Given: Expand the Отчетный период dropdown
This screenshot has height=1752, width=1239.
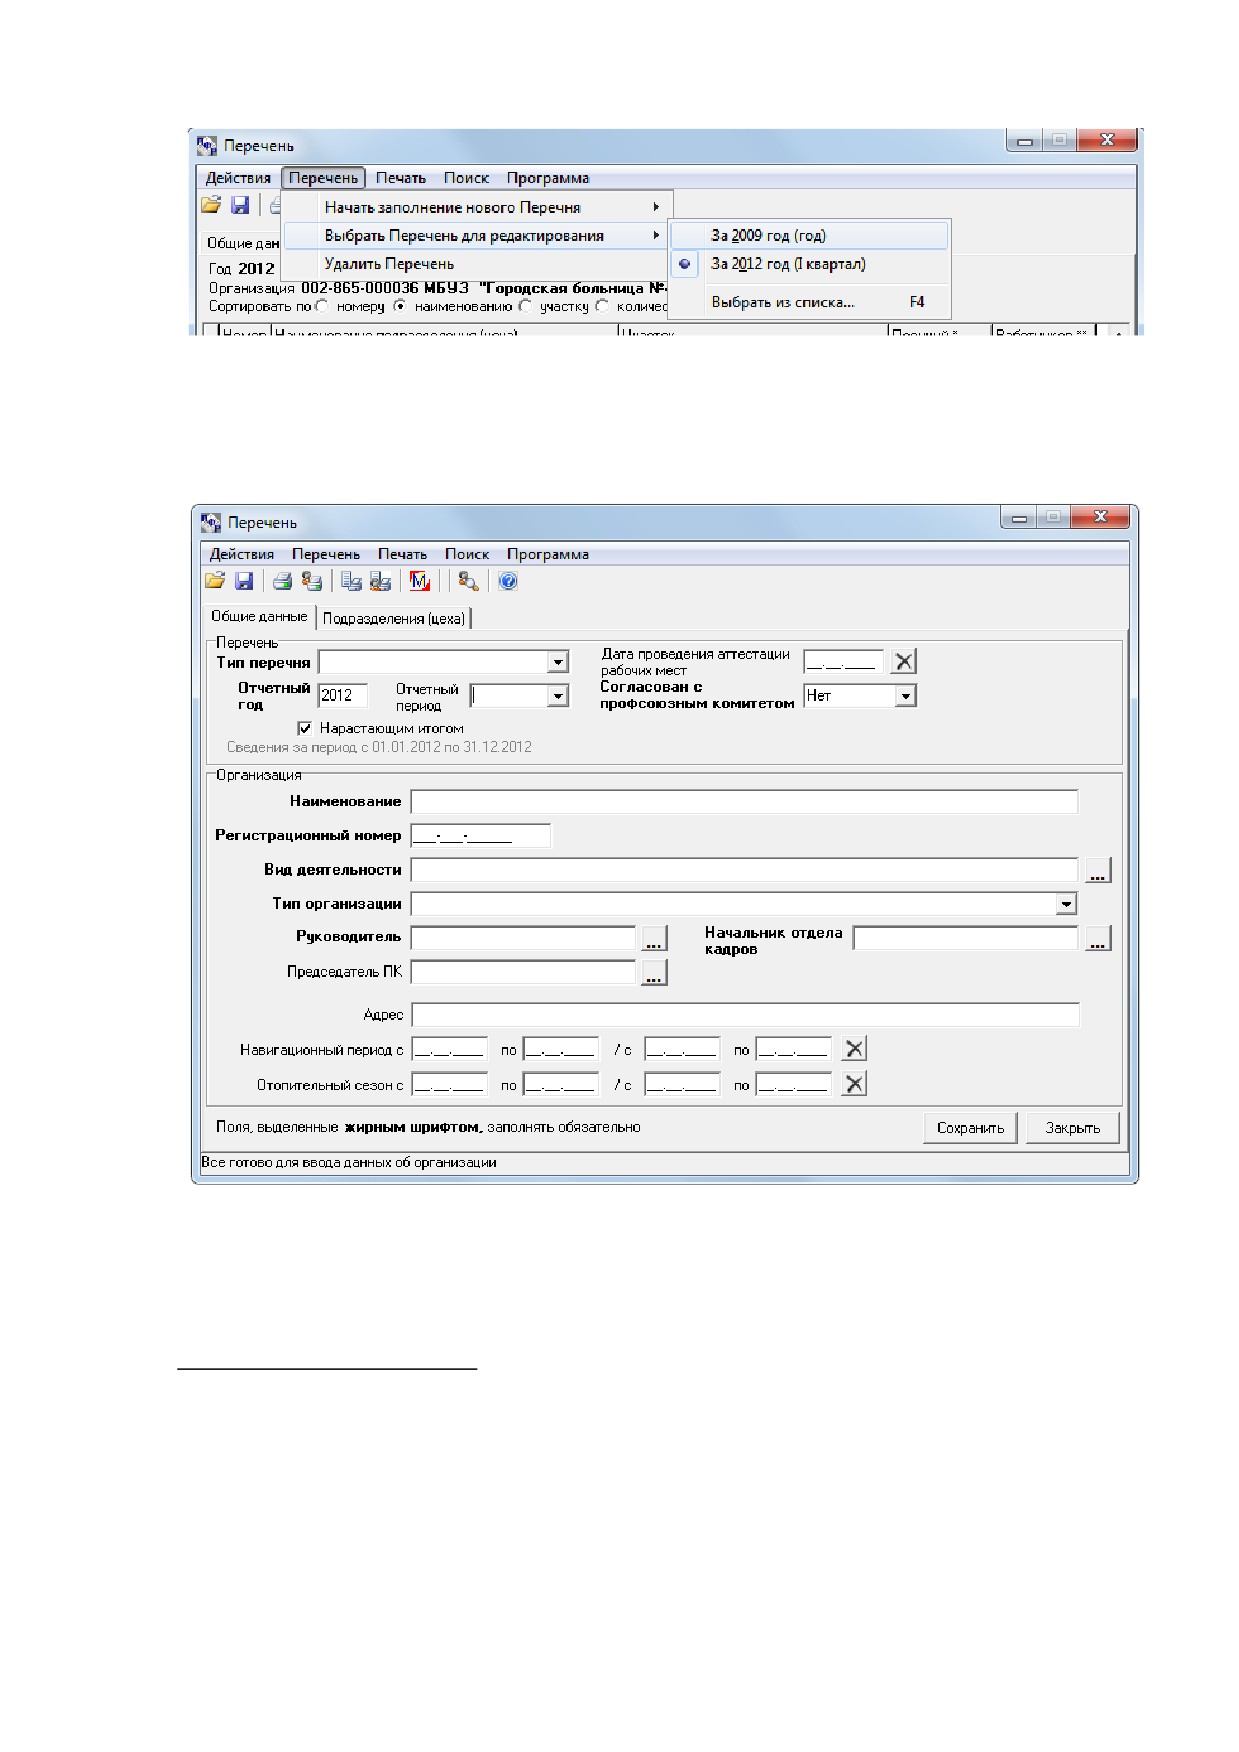Looking at the screenshot, I should (x=558, y=696).
